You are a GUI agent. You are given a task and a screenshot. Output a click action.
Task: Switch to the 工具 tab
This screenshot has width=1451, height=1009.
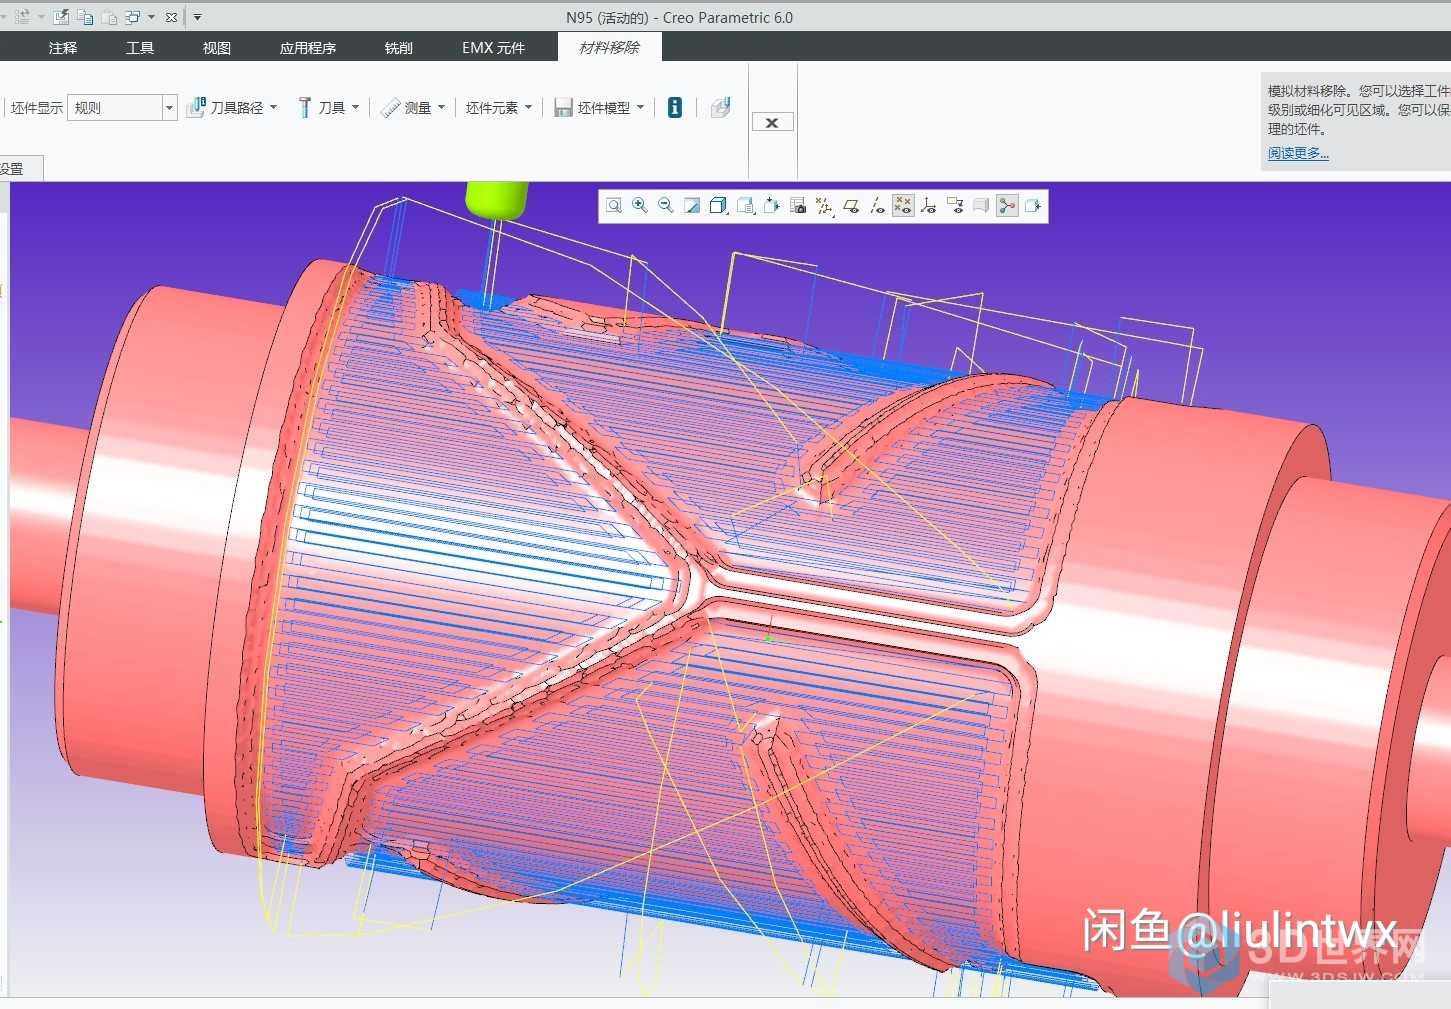pos(140,47)
